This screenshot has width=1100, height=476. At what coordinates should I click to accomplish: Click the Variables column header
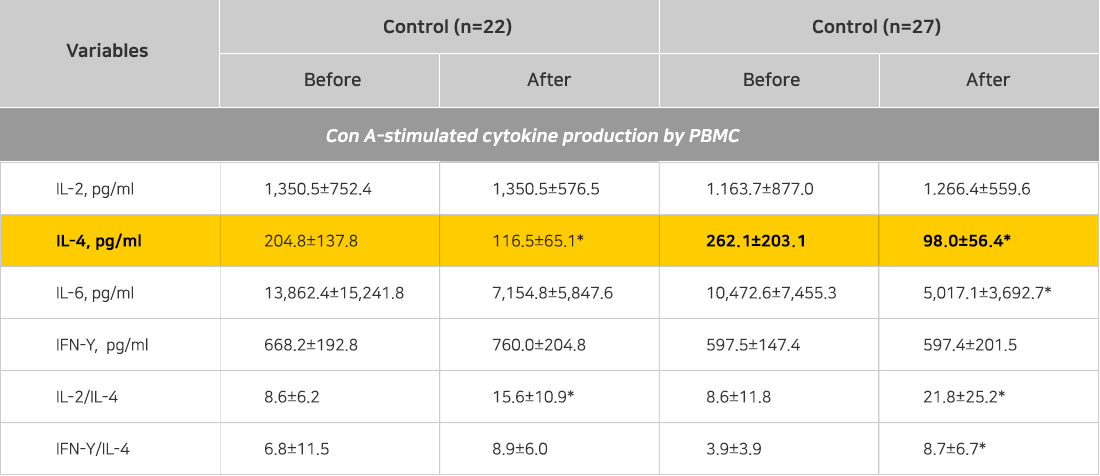pyautogui.click(x=108, y=51)
